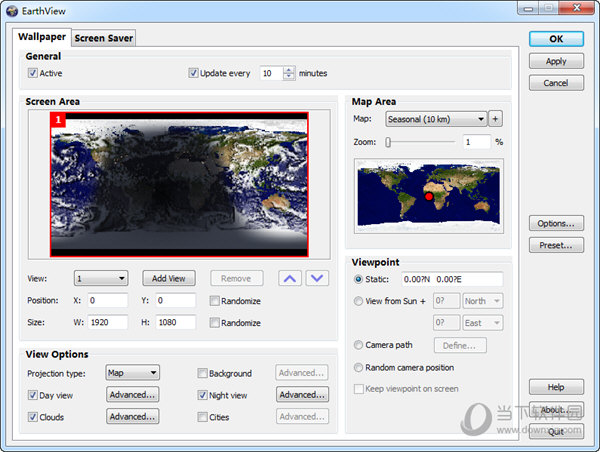Select Camera path radio button
This screenshot has height=452, width=600.
coord(358,345)
